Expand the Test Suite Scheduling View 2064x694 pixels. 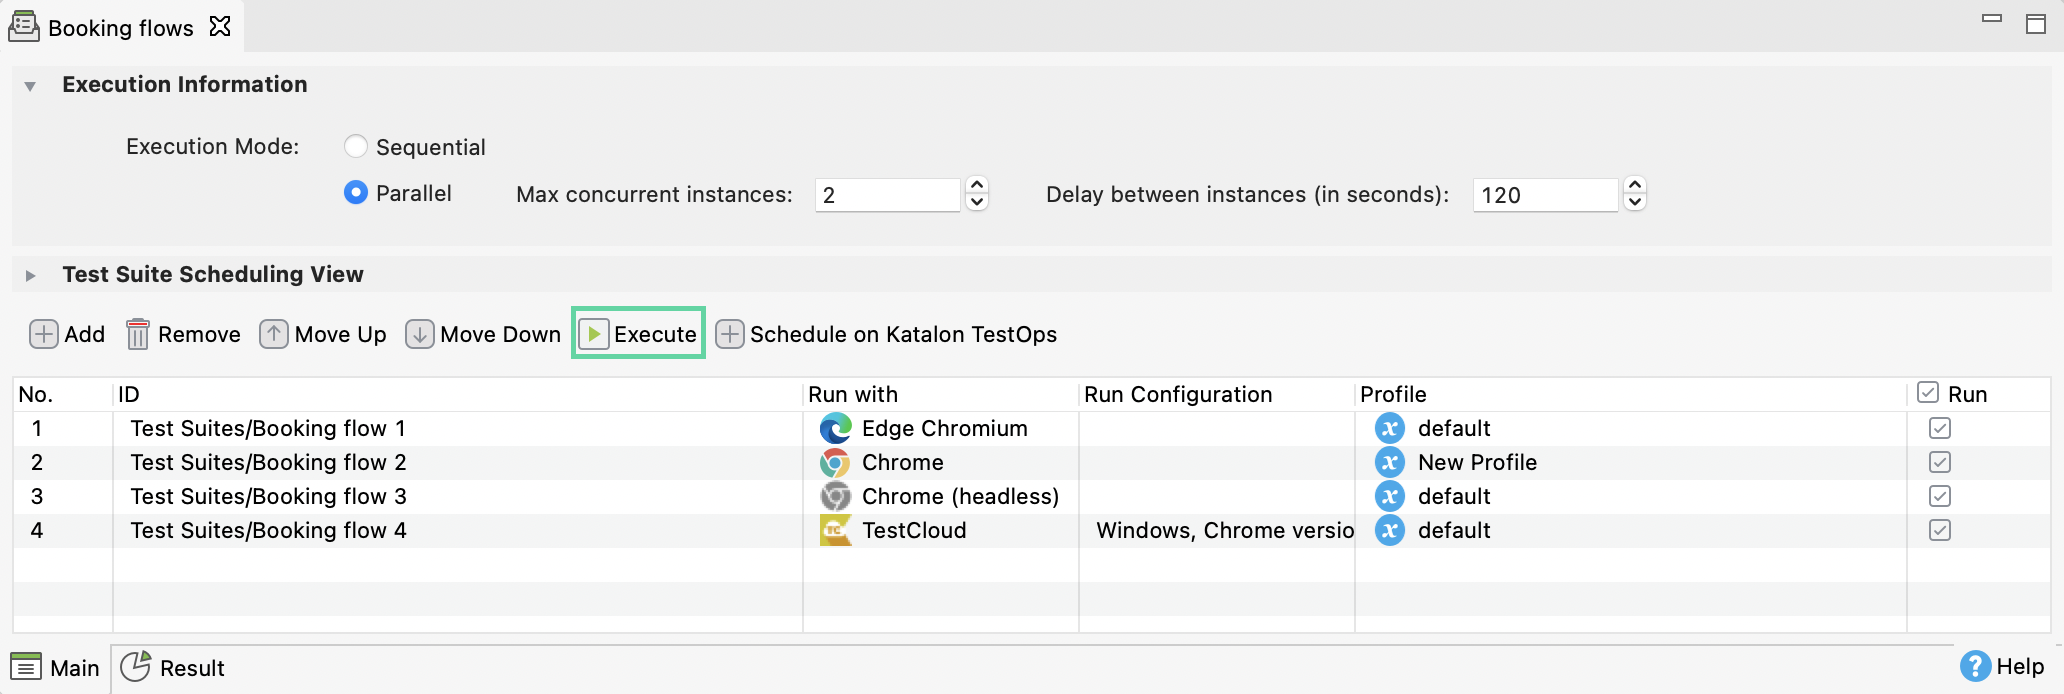pos(30,275)
